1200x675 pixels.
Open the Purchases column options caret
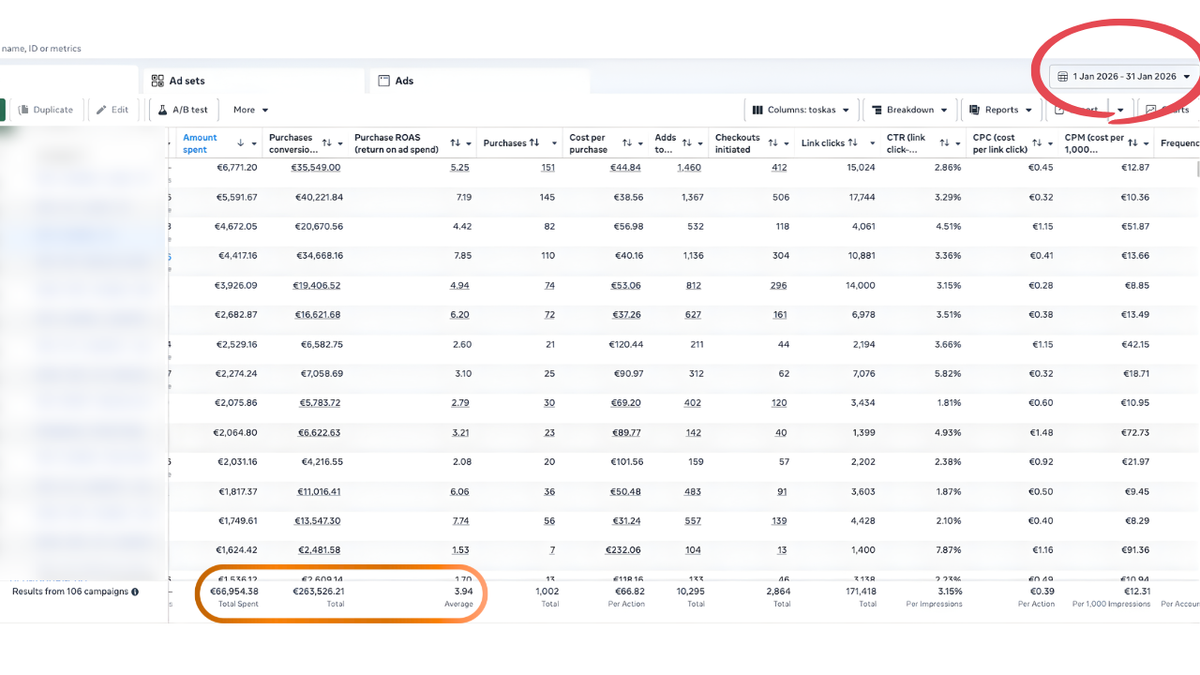pos(553,144)
